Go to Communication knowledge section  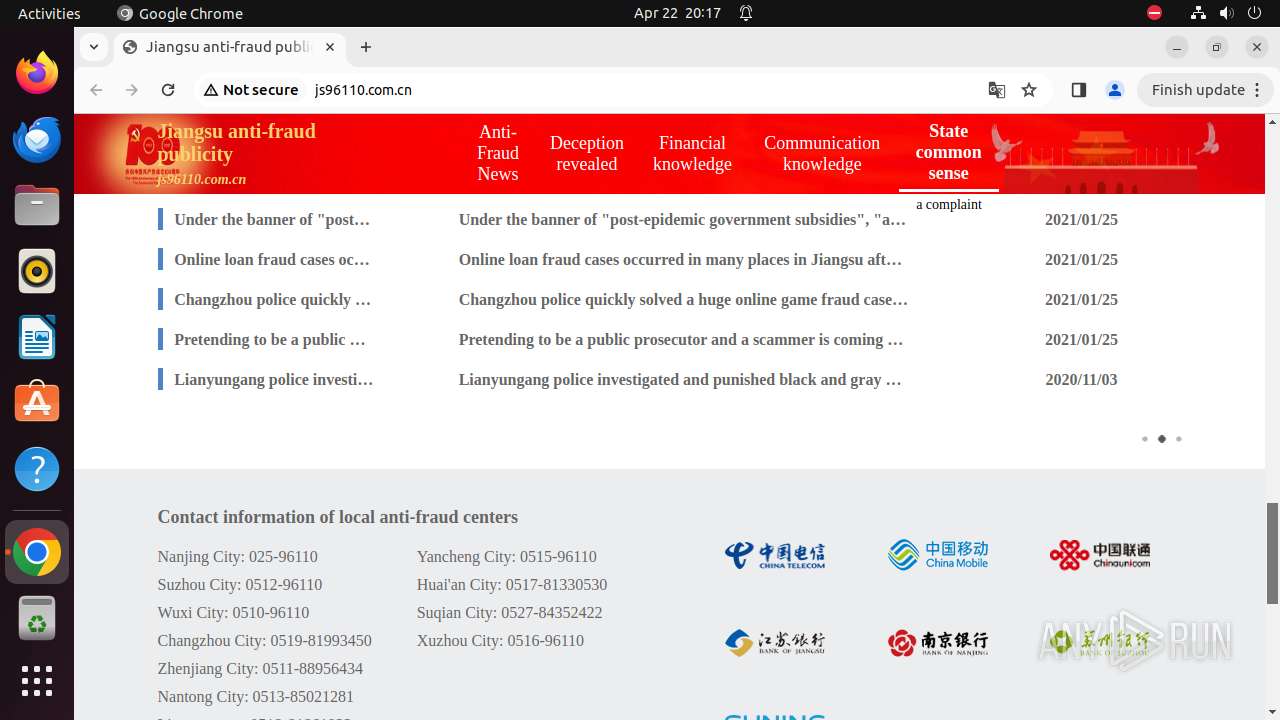822,153
